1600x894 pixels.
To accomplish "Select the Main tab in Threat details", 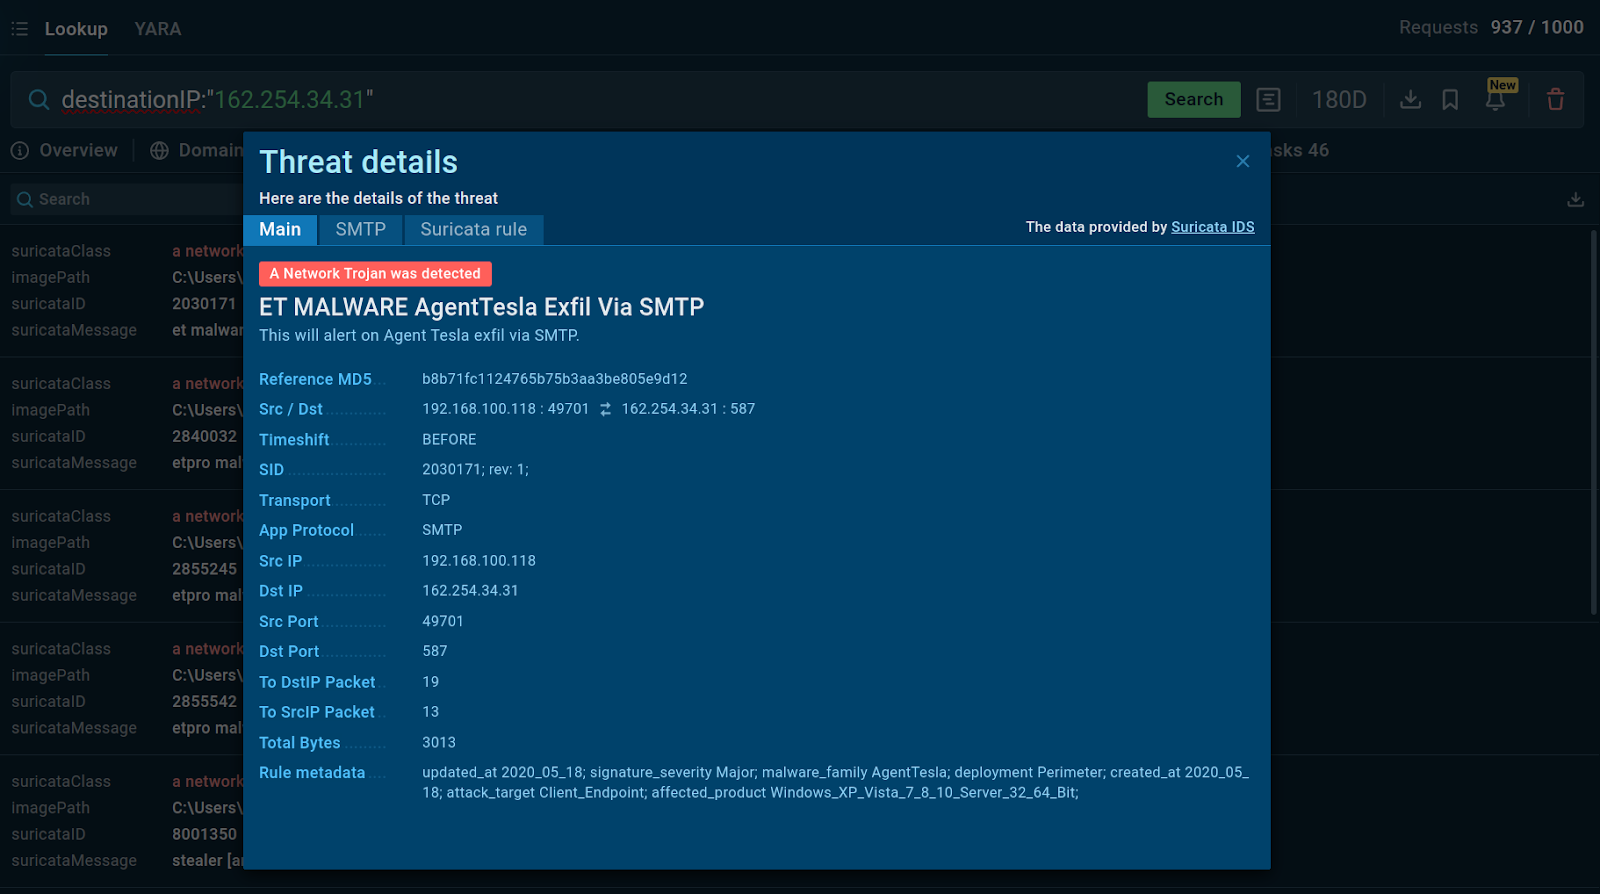I will pyautogui.click(x=280, y=229).
